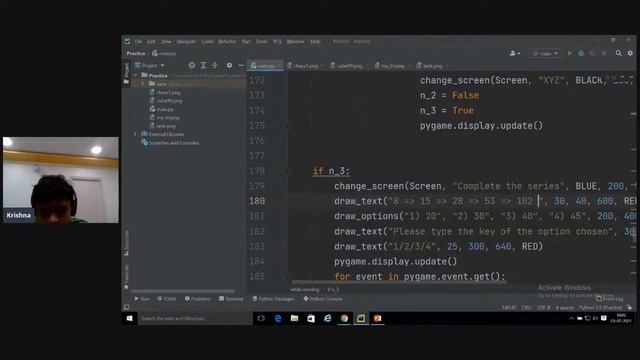Open PowerPoint from the taskbar

coord(378,318)
